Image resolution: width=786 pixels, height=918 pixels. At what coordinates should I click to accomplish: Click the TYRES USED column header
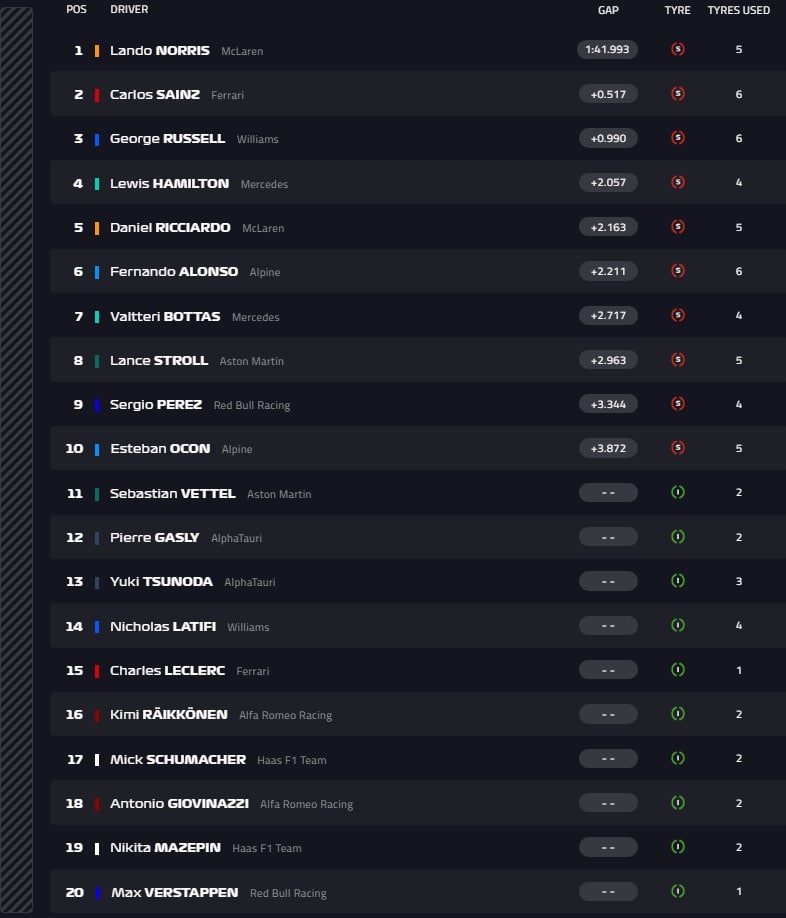(x=739, y=10)
